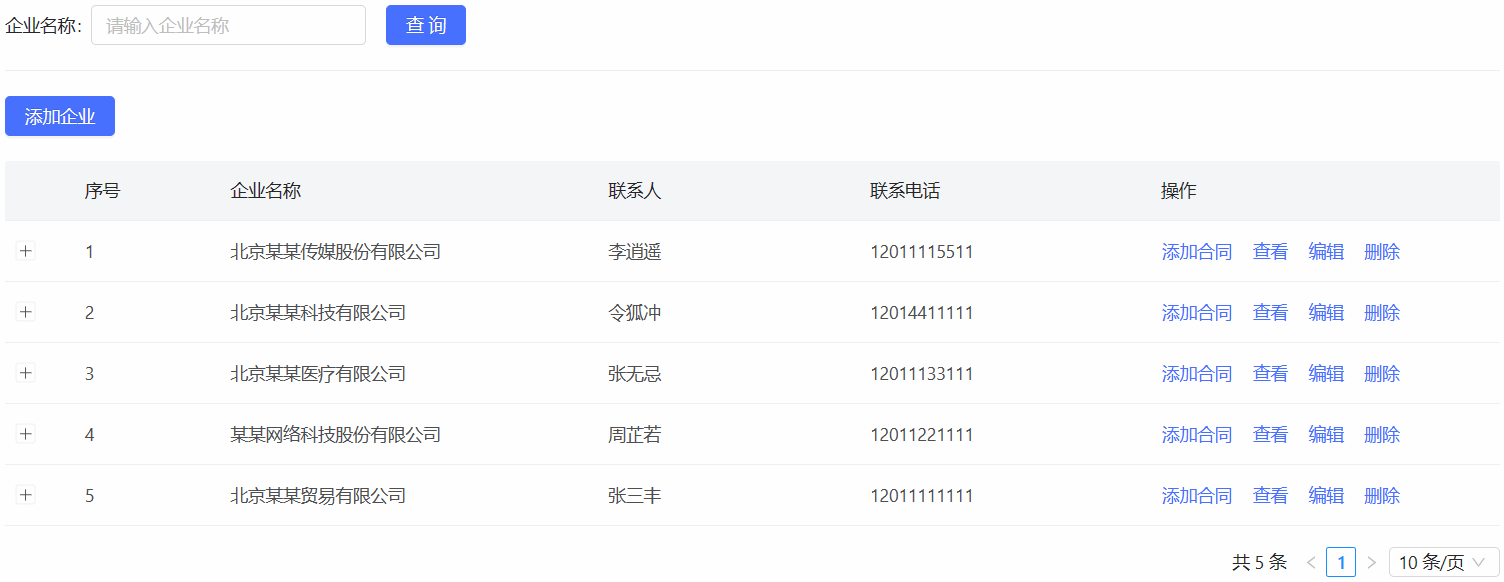This screenshot has height=582, width=1504.
Task: Click the 查询 search button
Action: 425,25
